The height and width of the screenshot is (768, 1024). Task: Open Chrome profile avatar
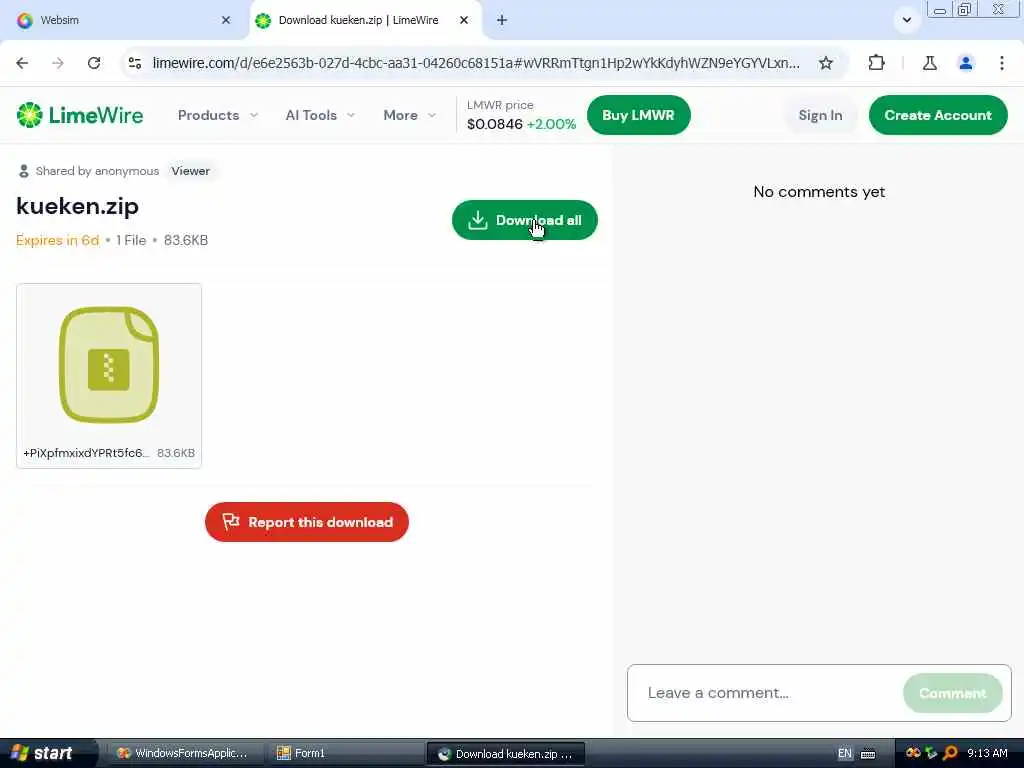(x=965, y=63)
